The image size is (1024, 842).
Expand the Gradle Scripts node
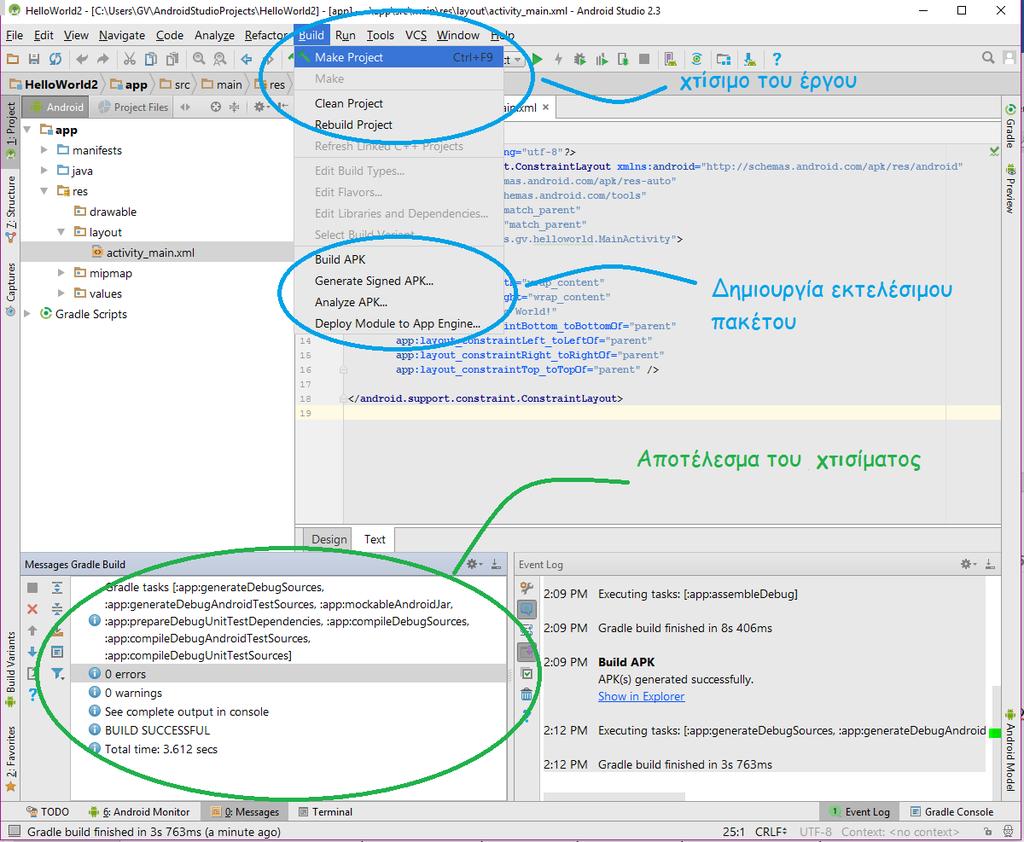point(27,314)
